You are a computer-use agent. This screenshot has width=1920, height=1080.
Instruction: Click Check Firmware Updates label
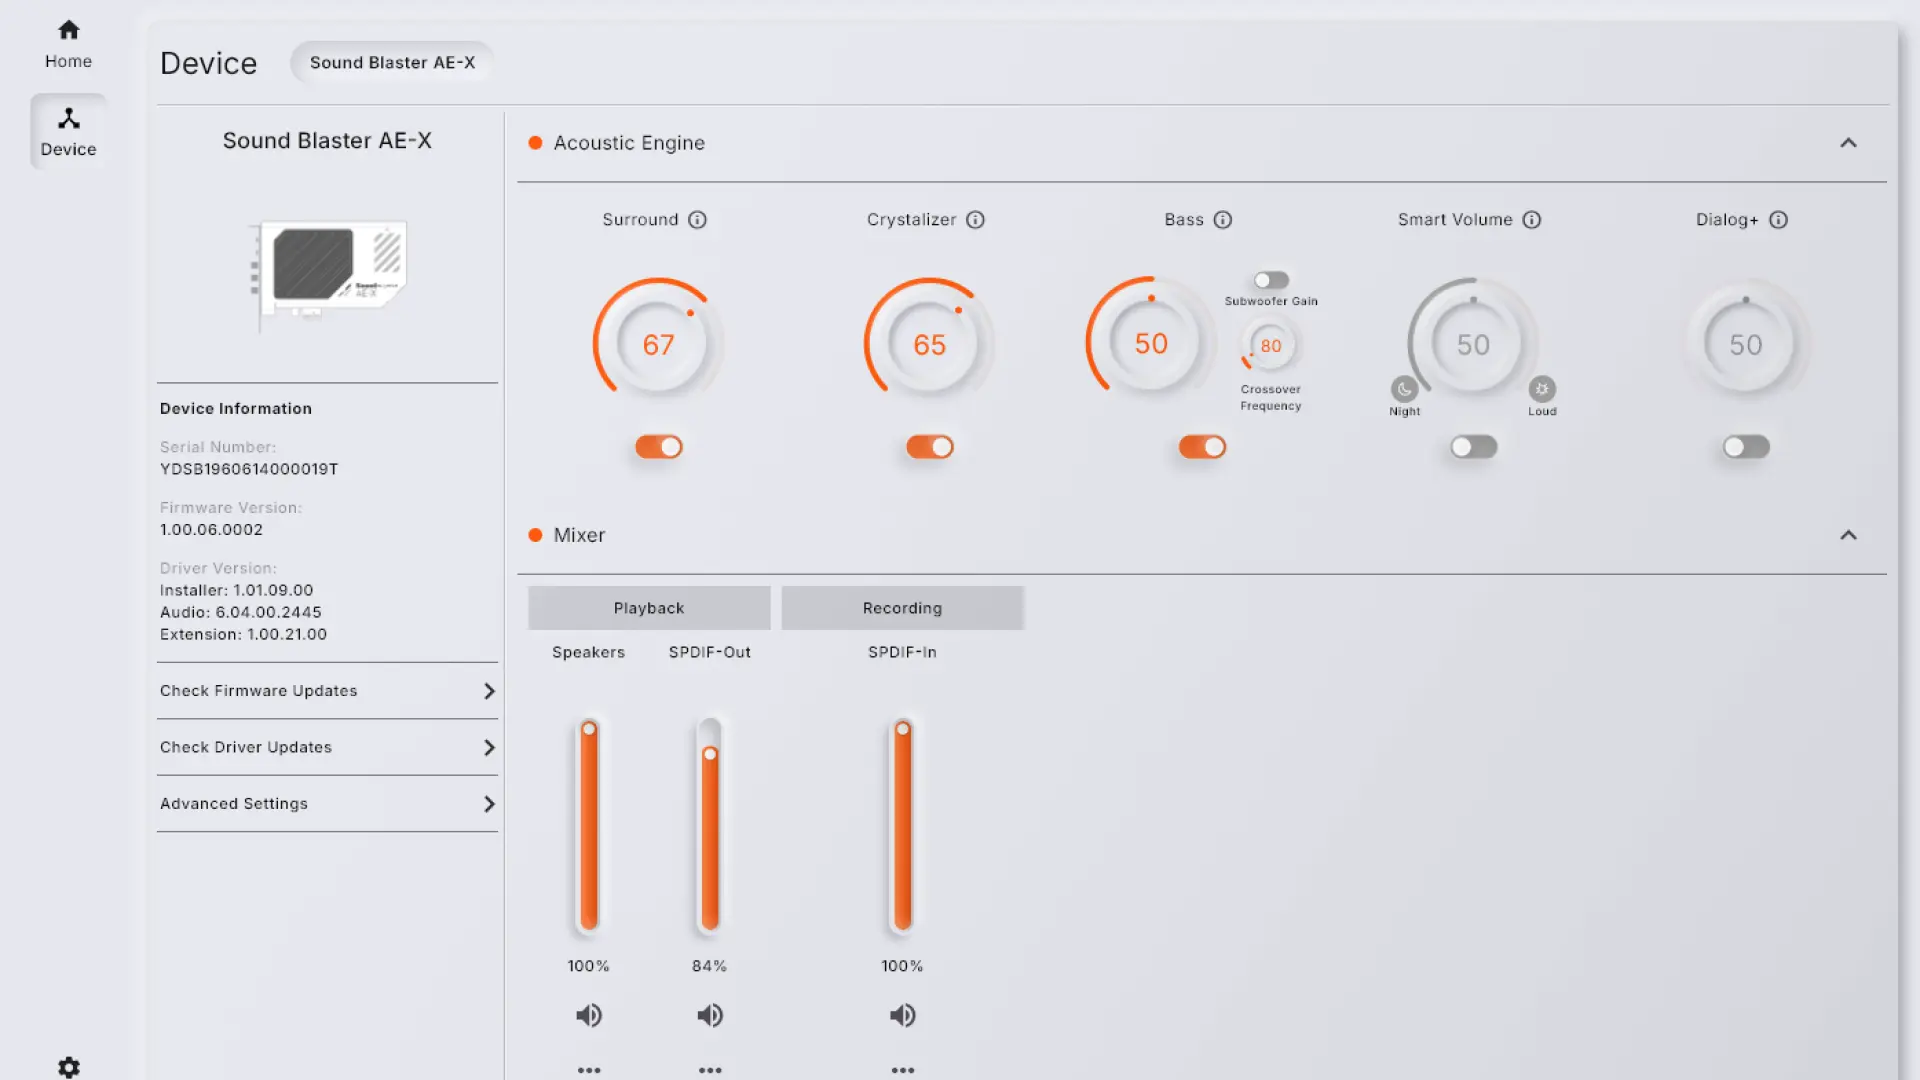[258, 691]
